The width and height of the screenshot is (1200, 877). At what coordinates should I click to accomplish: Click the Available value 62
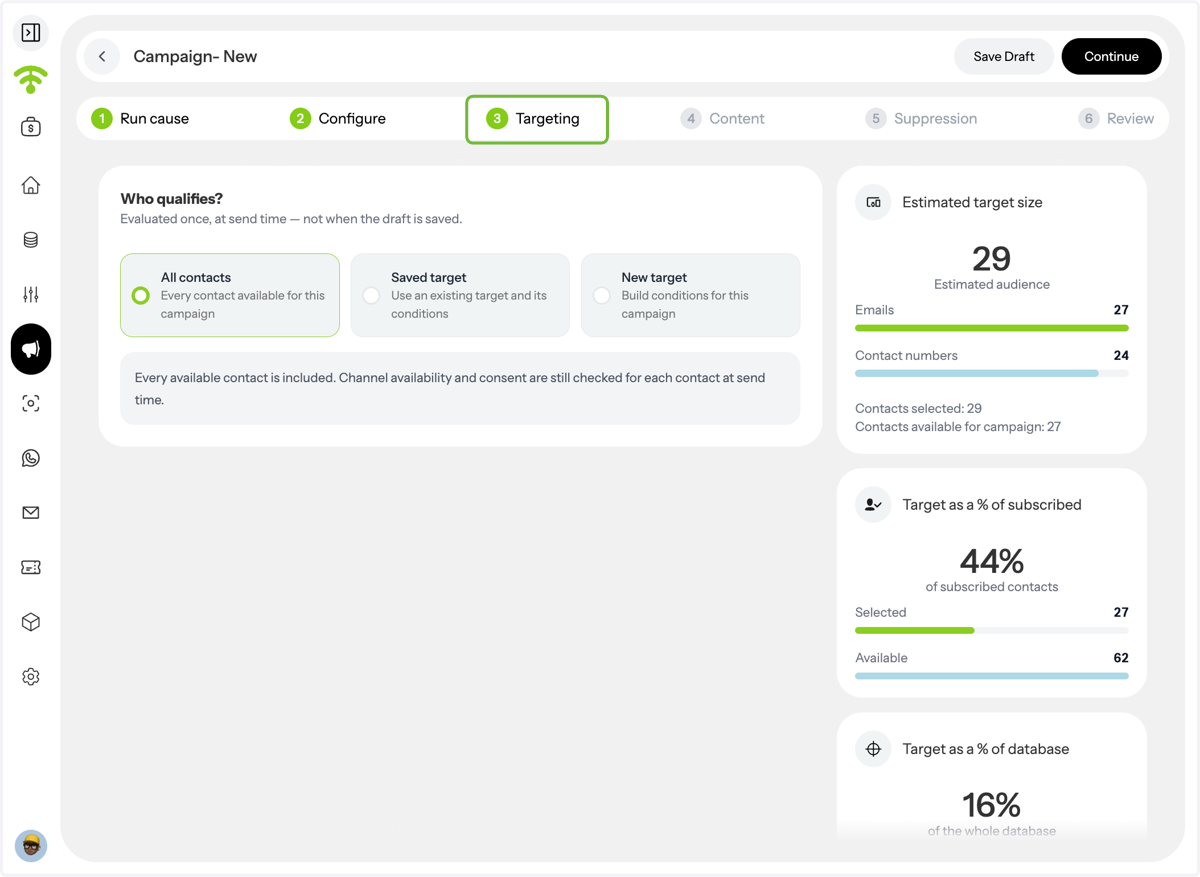[x=1121, y=658]
